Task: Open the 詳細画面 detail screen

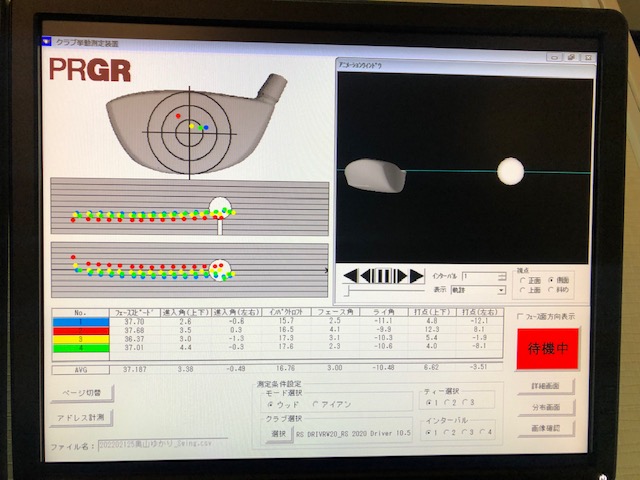Action: (x=546, y=386)
